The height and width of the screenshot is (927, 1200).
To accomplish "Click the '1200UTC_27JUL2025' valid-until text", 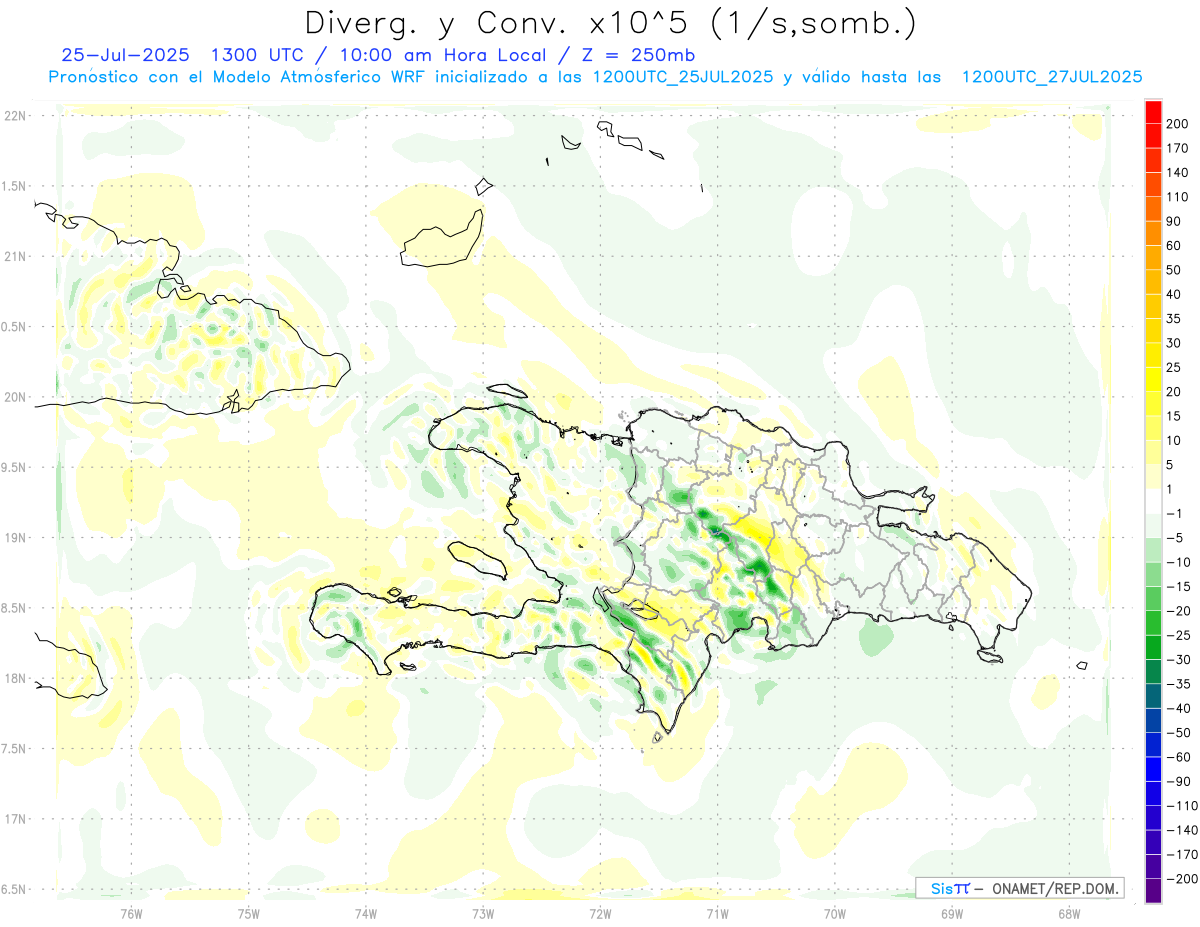I will coord(1052,77).
